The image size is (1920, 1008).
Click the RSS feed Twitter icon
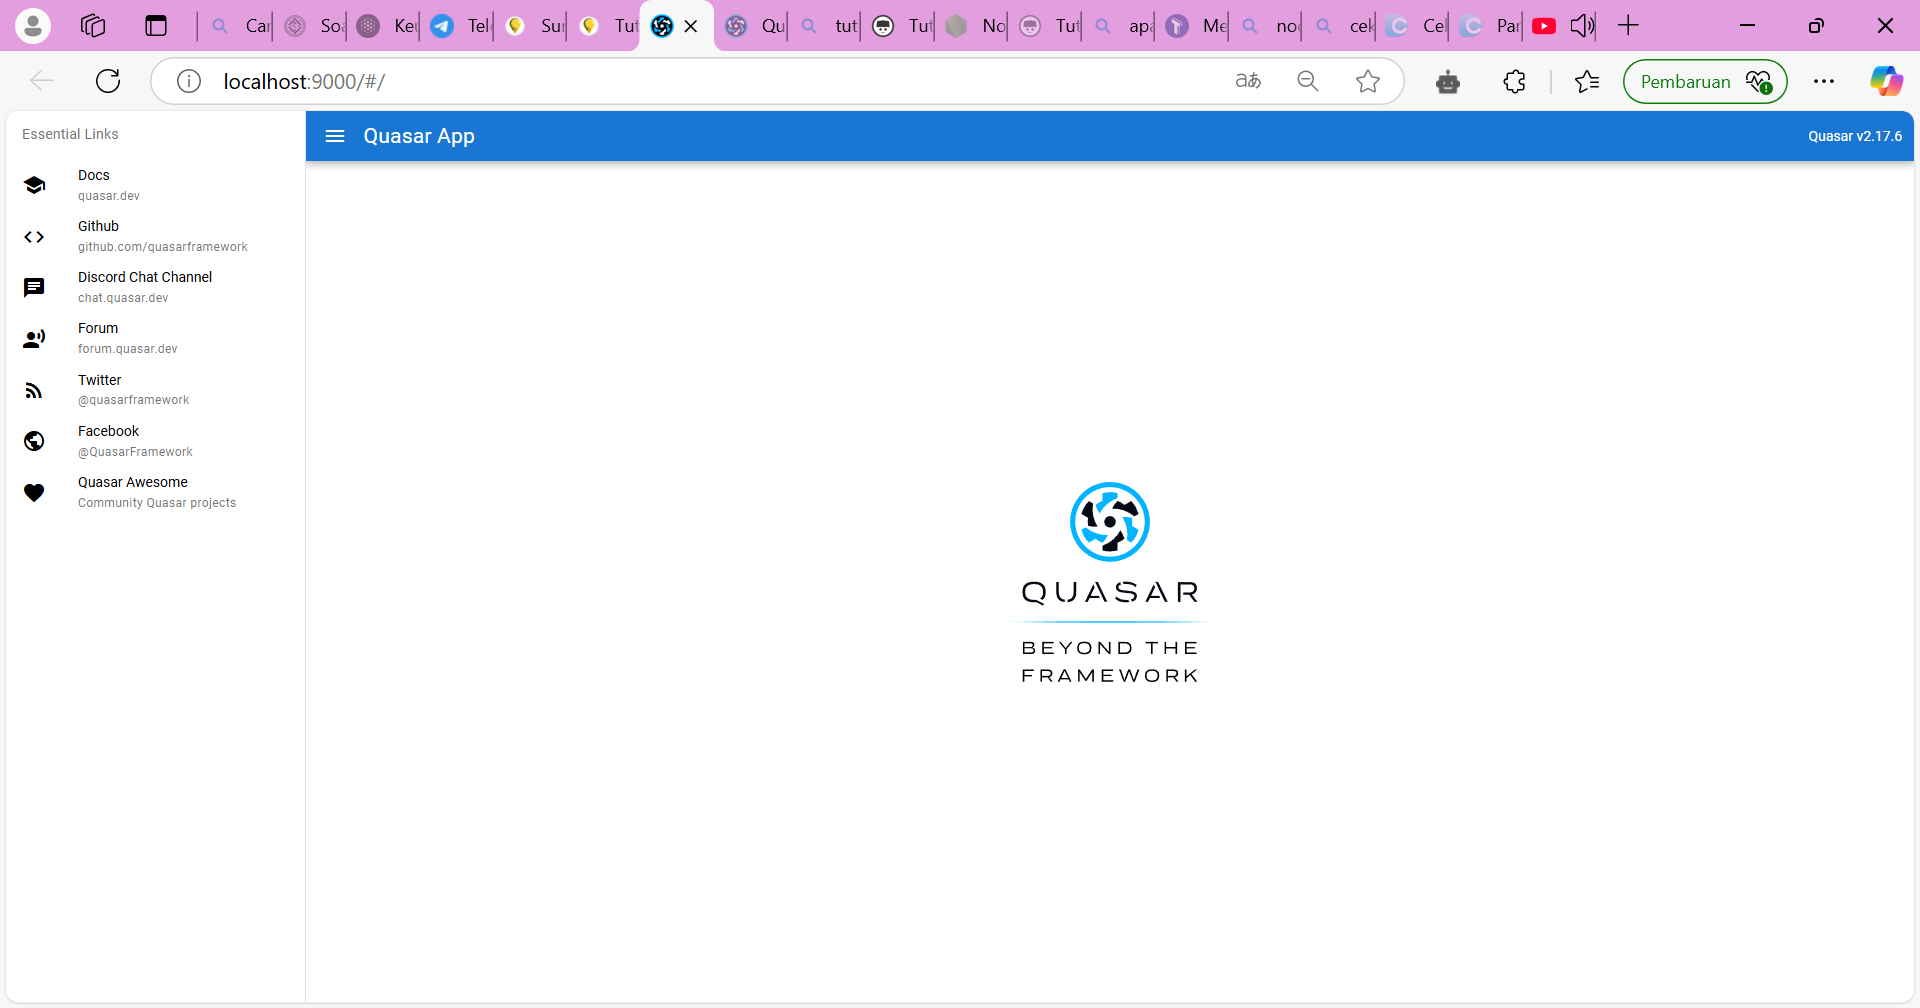34,390
